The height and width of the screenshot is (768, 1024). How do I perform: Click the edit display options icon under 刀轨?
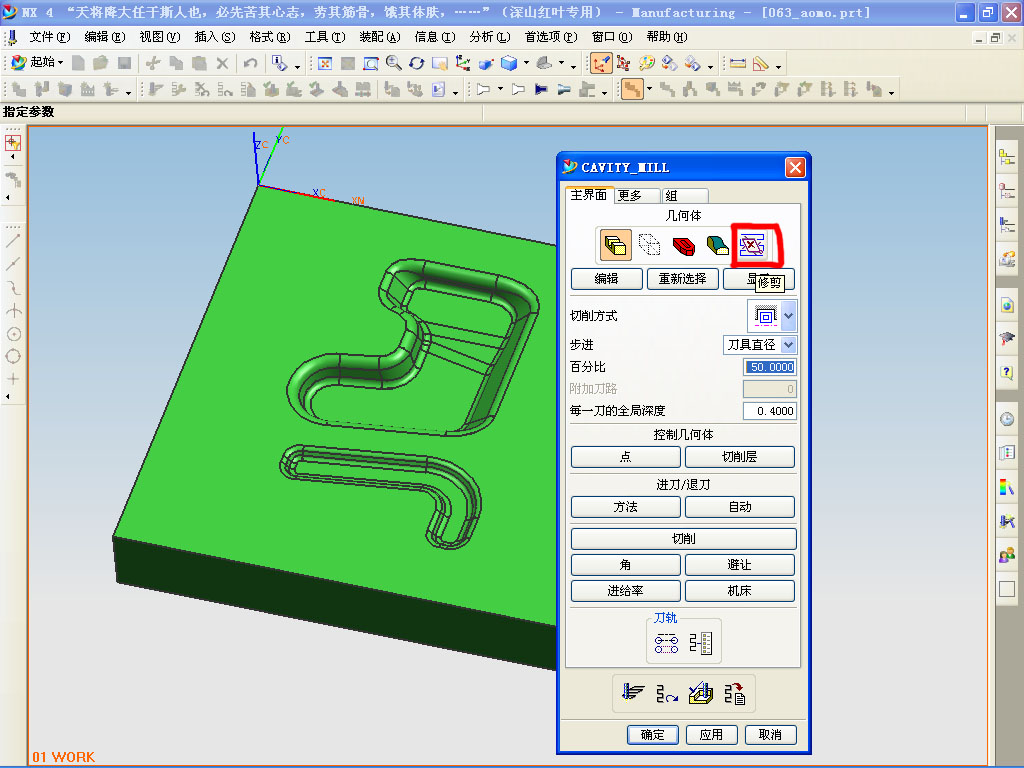click(x=666, y=643)
